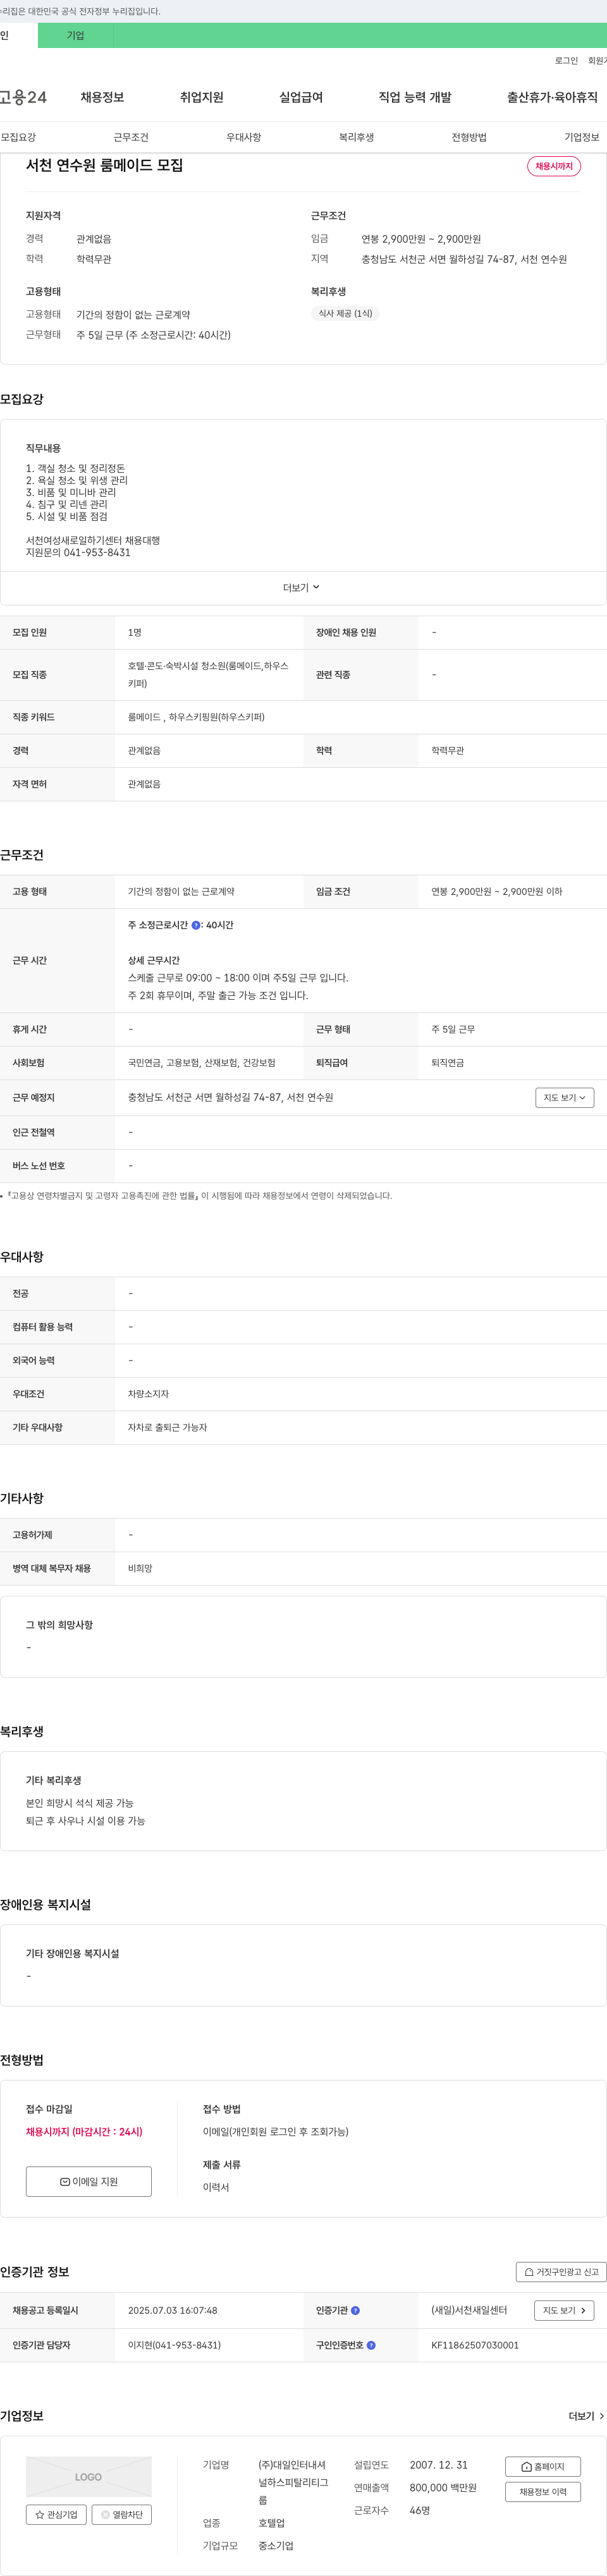The height and width of the screenshot is (2576, 607).
Task: Click the blue help icon beside 주 소정근로시간
Action: pos(196,925)
